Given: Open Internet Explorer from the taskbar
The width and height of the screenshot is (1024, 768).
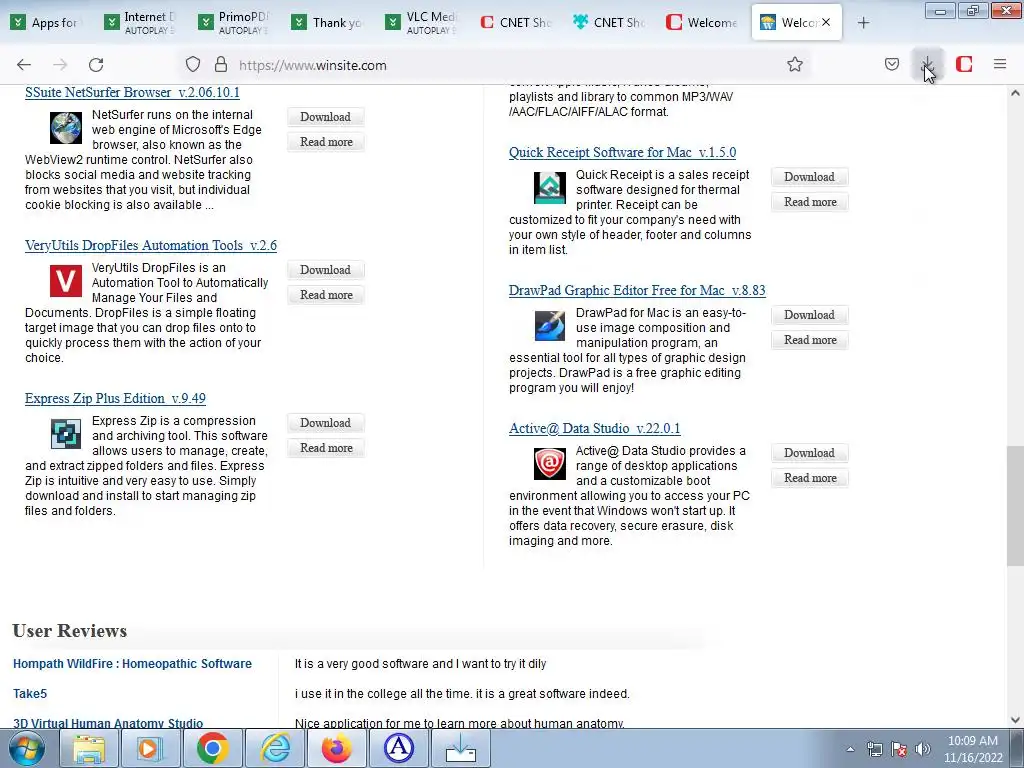Looking at the screenshot, I should tap(275, 748).
